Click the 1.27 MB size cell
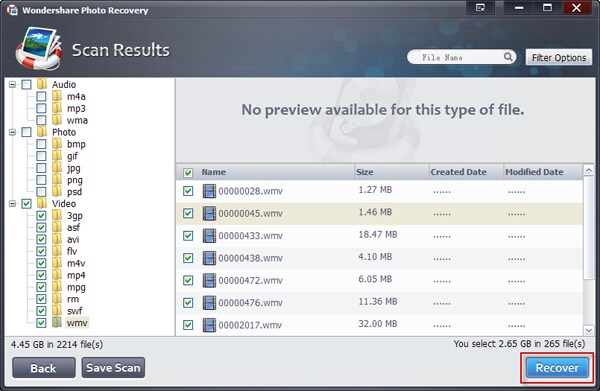 [375, 190]
